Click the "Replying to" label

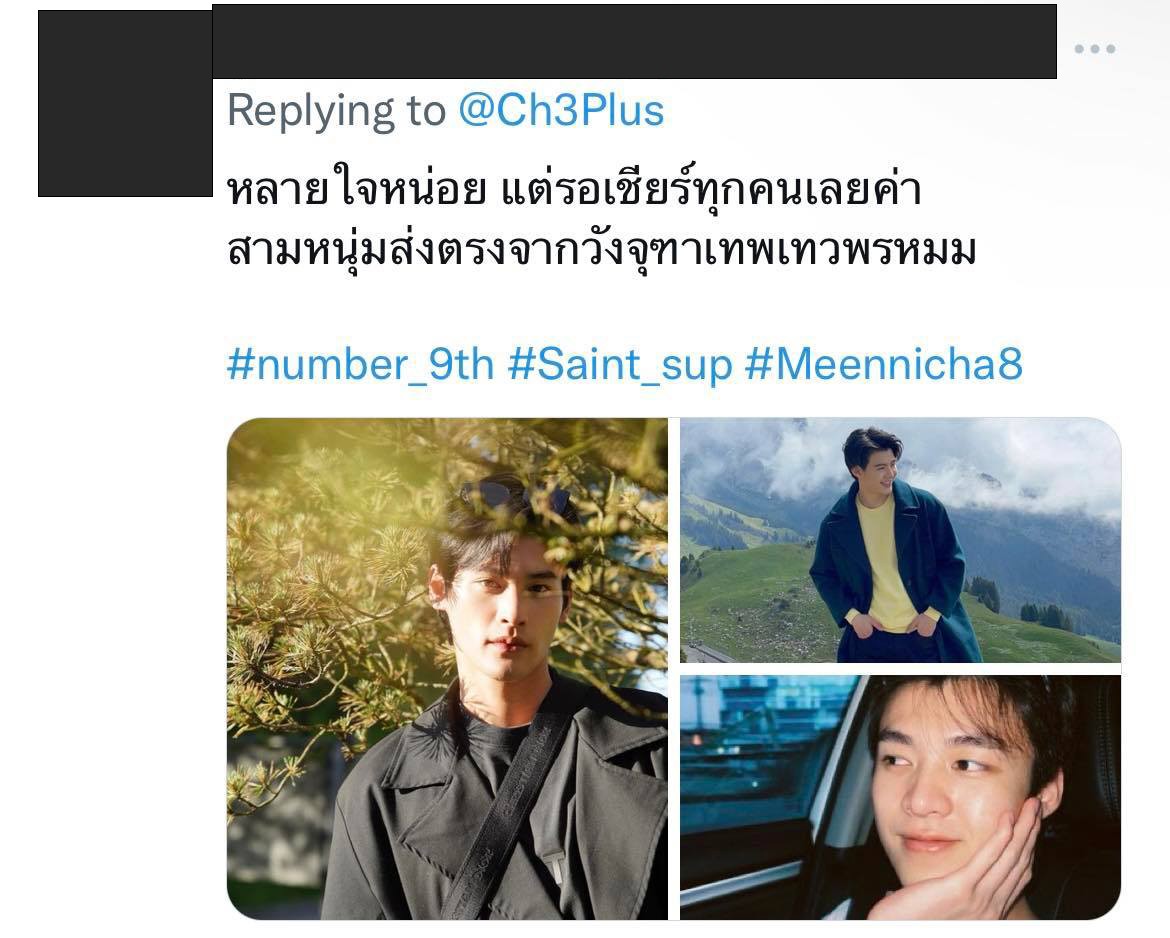[336, 110]
